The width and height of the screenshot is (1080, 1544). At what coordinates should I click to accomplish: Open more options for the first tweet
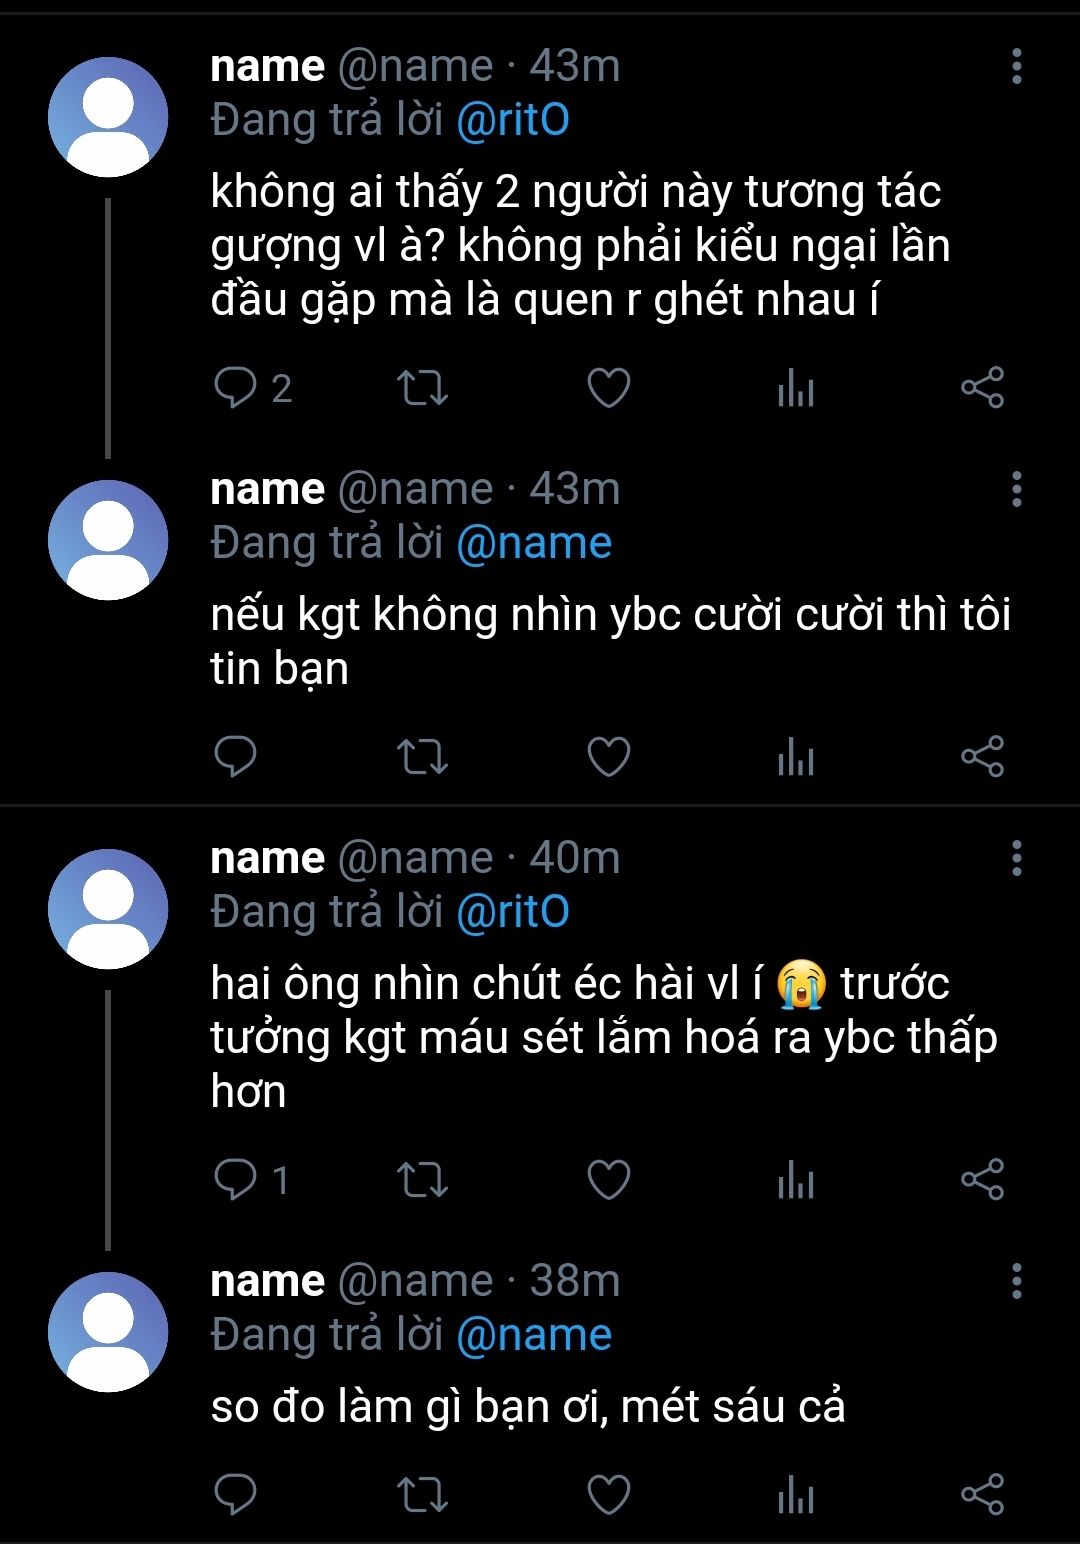point(1016,67)
